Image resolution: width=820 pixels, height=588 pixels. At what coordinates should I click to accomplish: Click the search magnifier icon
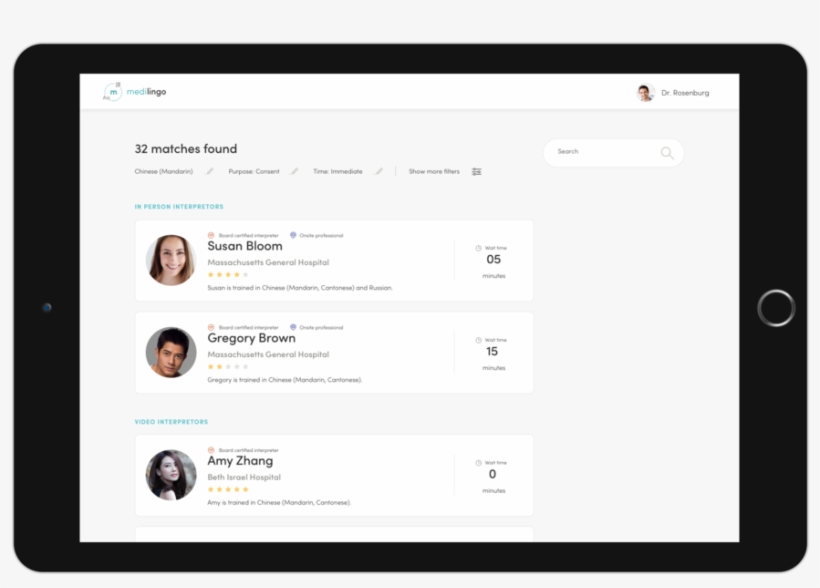tap(667, 153)
